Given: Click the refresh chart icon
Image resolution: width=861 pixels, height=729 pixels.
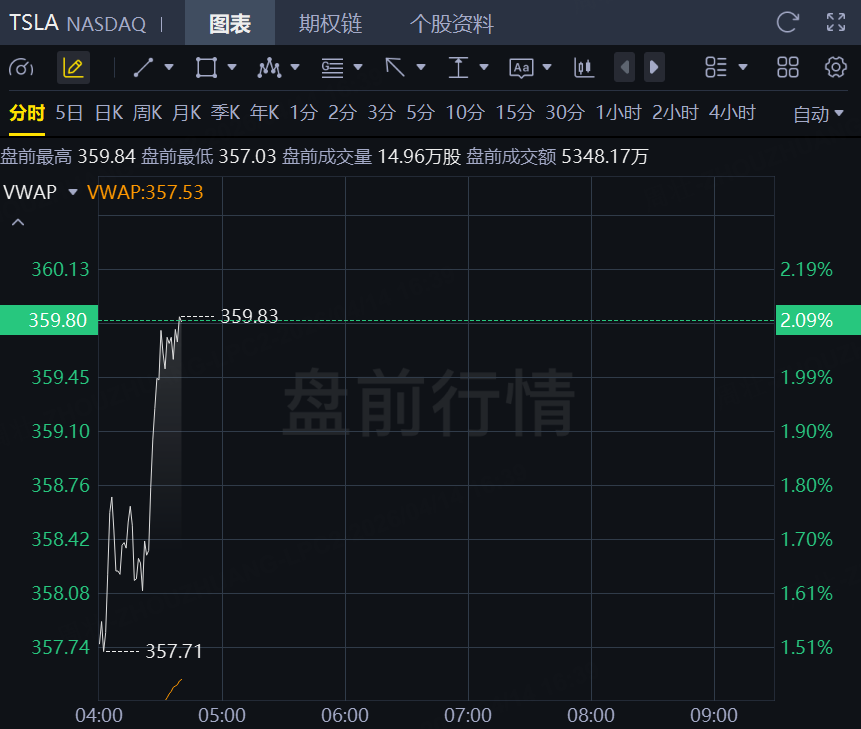Looking at the screenshot, I should (787, 23).
